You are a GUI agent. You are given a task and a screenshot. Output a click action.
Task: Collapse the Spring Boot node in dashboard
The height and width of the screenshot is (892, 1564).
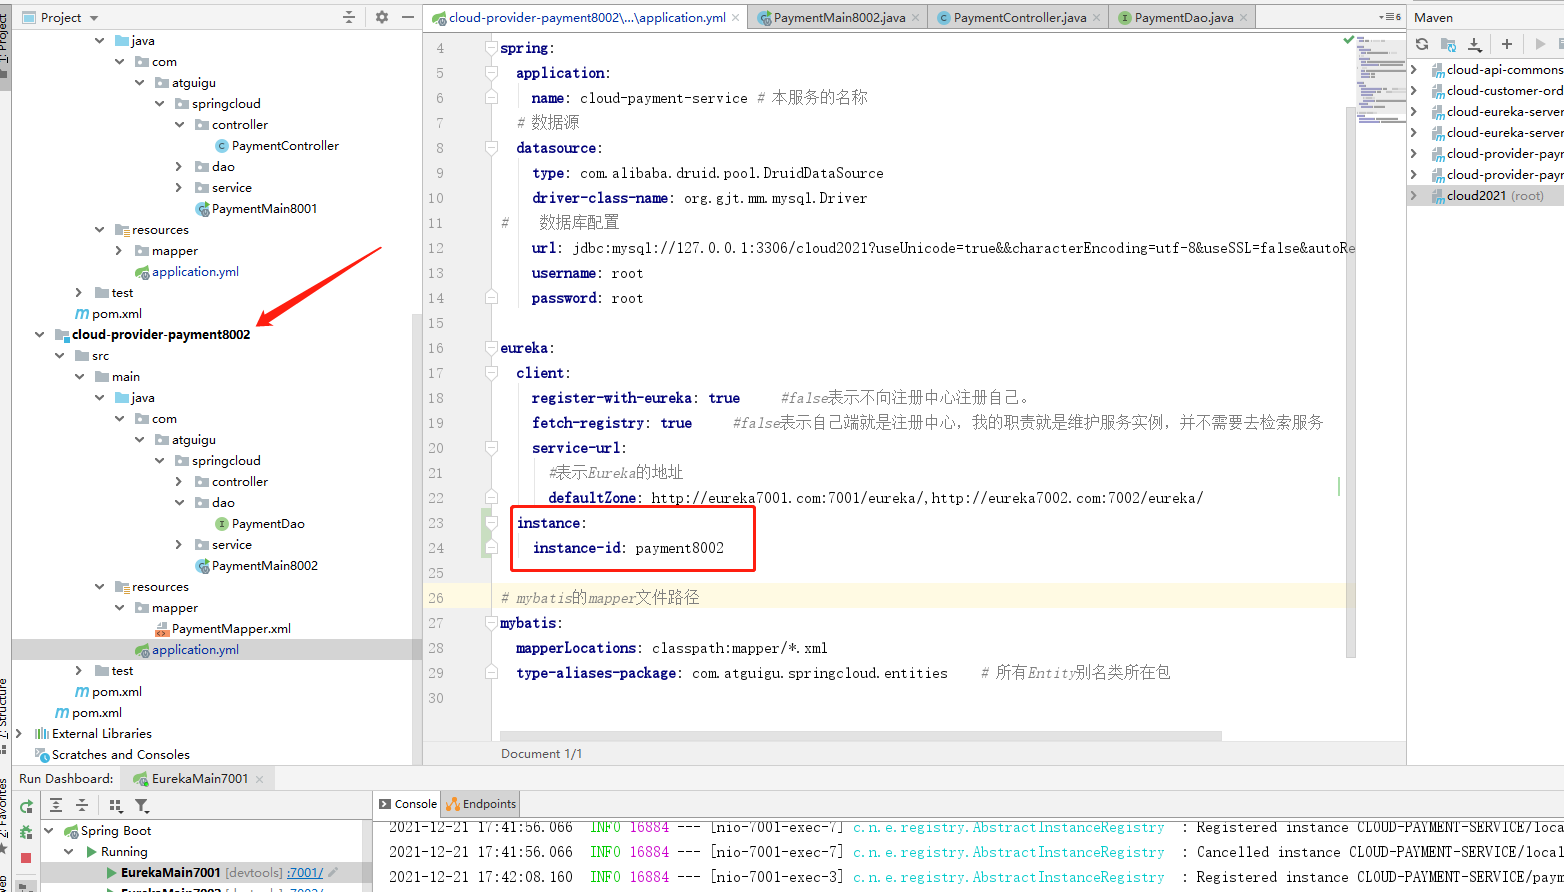point(49,831)
